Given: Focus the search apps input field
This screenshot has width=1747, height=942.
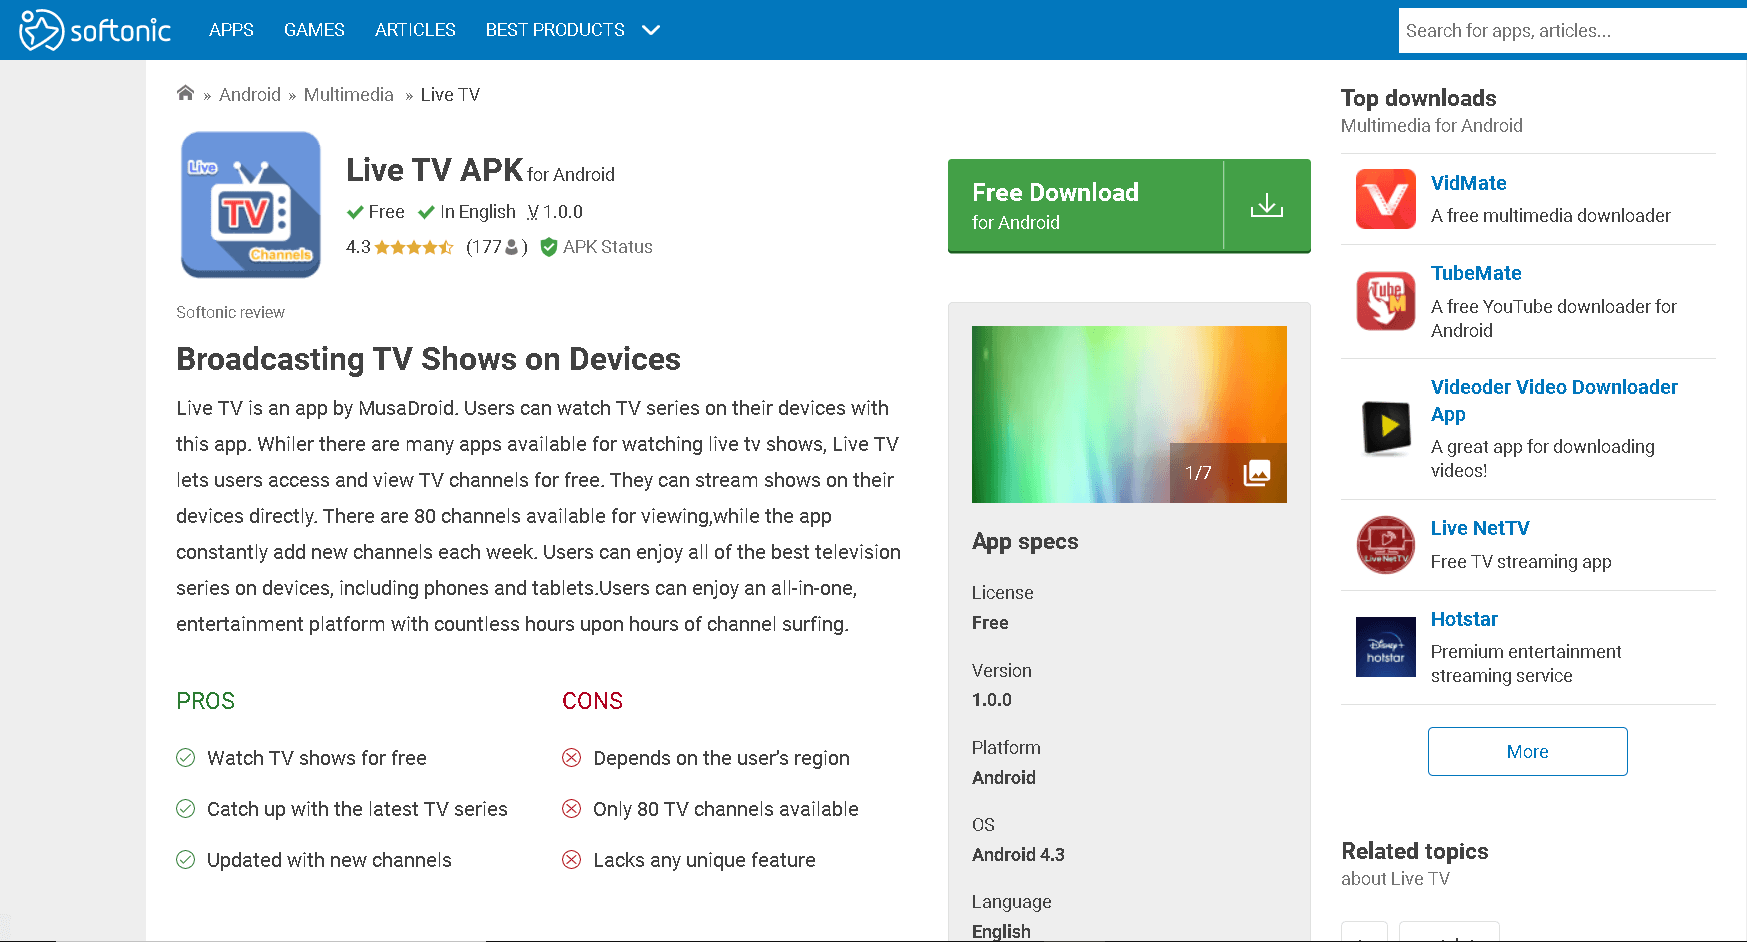Looking at the screenshot, I should click(1570, 31).
